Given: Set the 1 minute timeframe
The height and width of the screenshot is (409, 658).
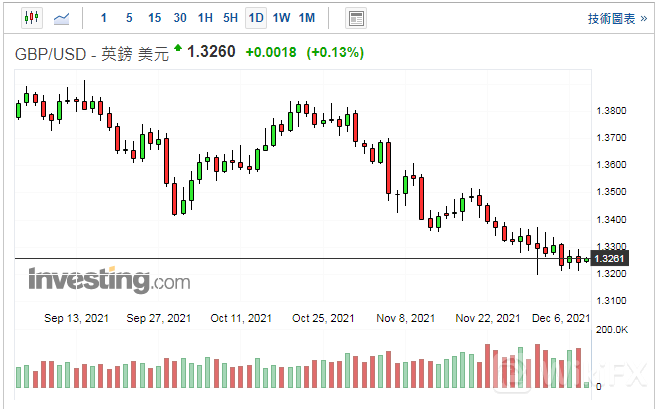Looking at the screenshot, I should pyautogui.click(x=104, y=18).
